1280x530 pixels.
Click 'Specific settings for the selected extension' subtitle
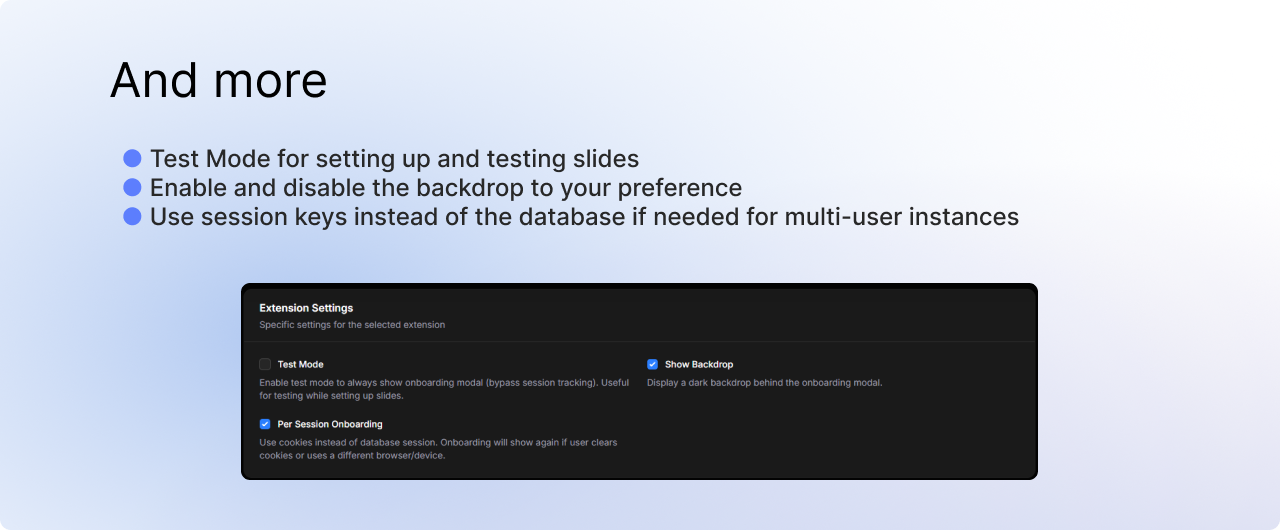[x=352, y=325]
